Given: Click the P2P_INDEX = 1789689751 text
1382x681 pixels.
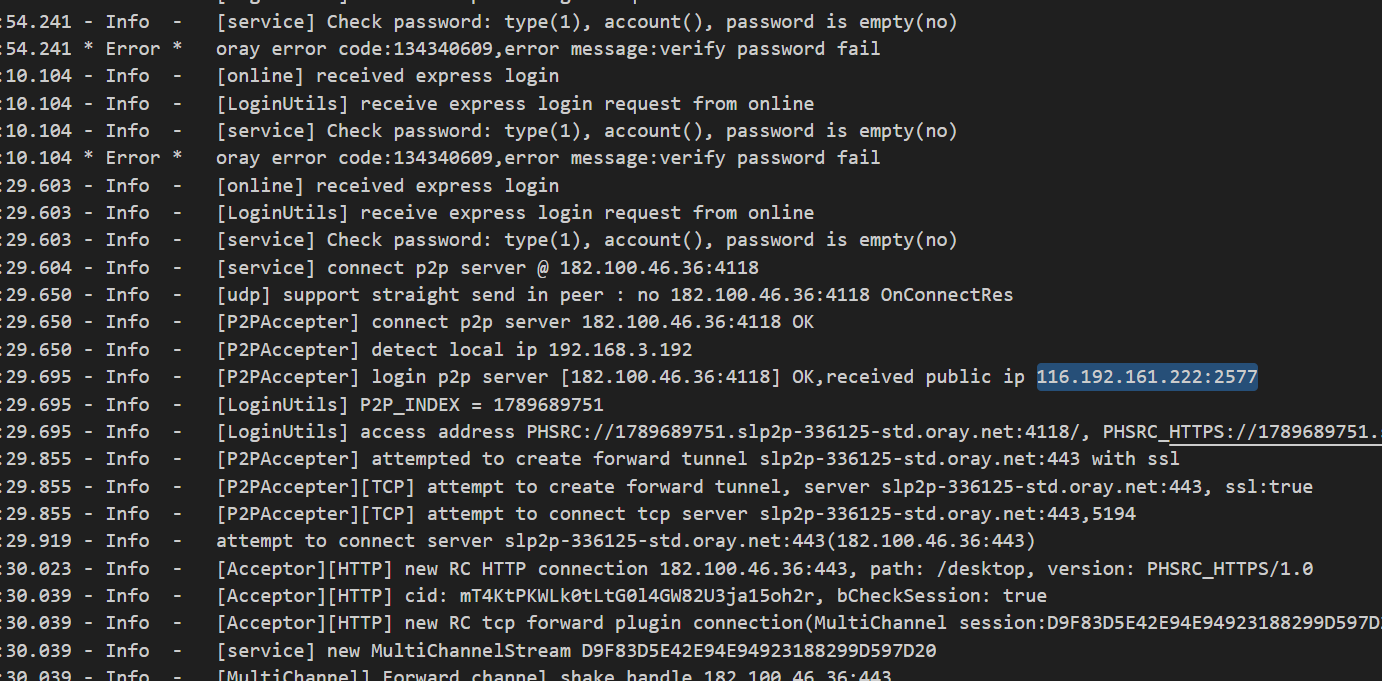Looking at the screenshot, I should click(481, 404).
